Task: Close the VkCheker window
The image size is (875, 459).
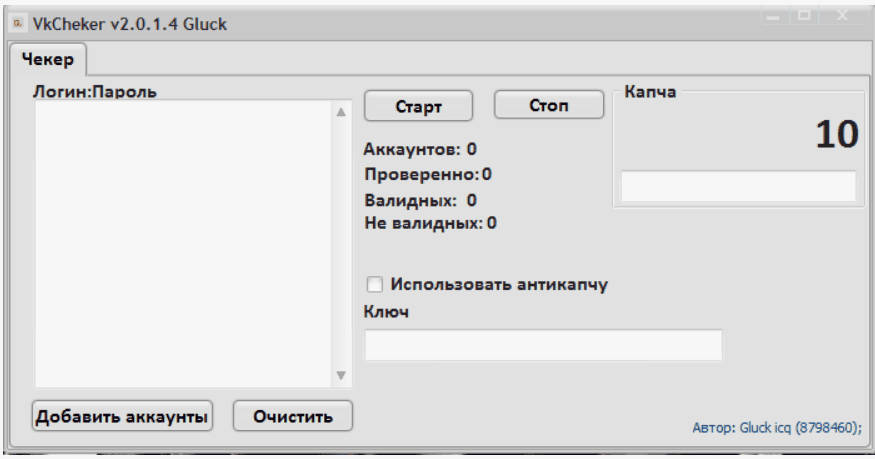Action: (843, 16)
